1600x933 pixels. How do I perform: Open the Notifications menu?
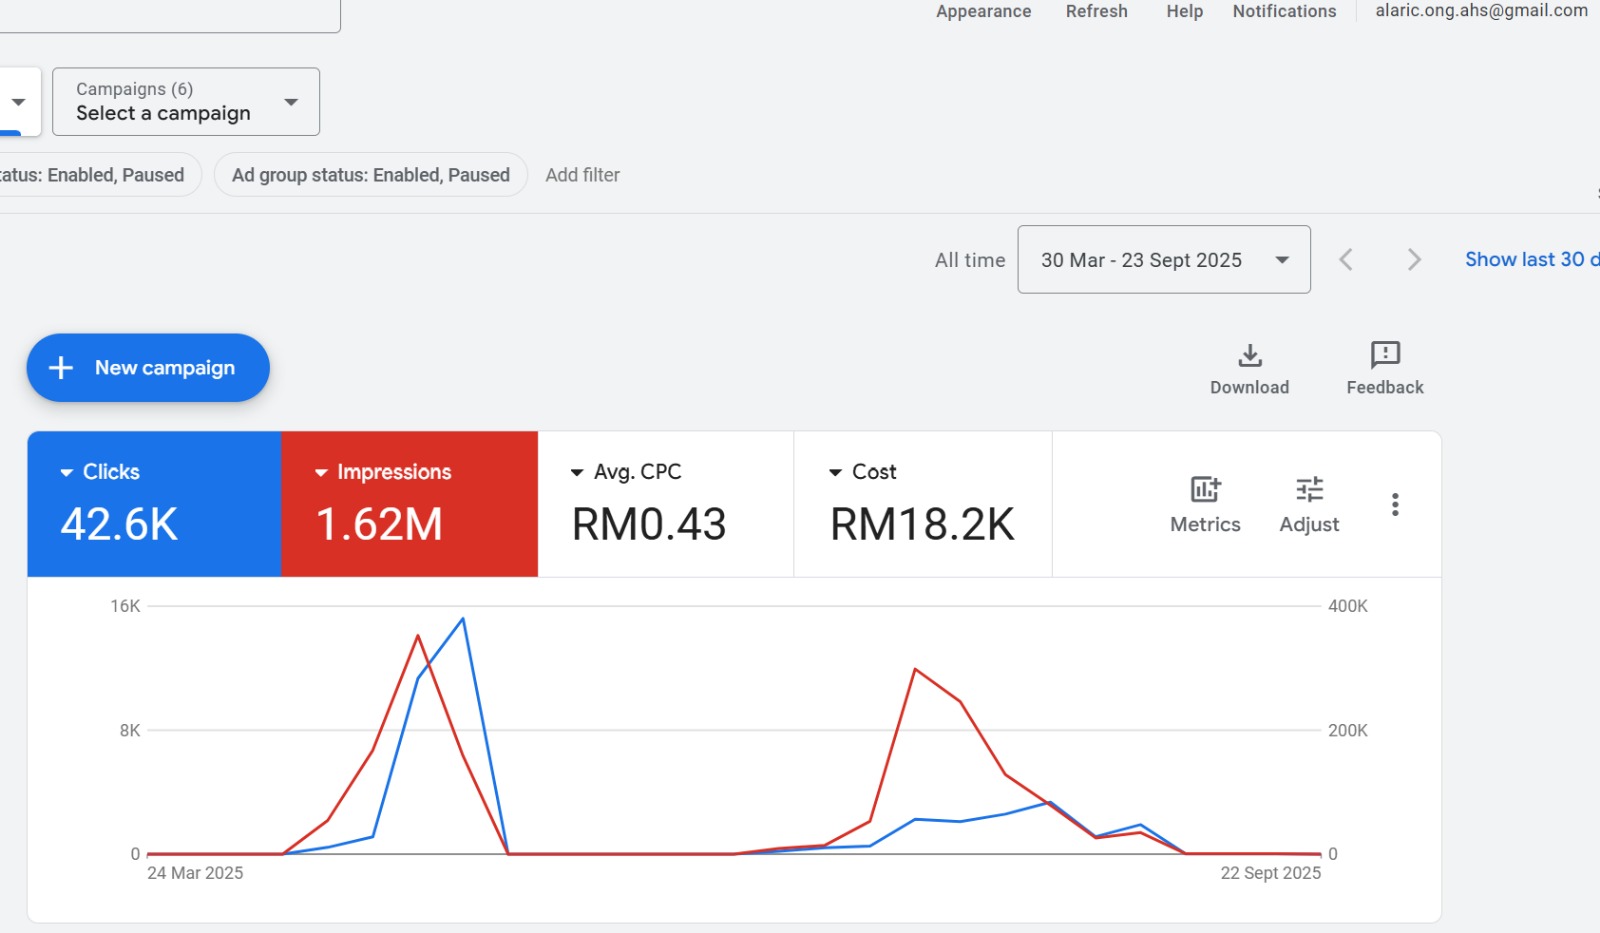click(x=1284, y=11)
